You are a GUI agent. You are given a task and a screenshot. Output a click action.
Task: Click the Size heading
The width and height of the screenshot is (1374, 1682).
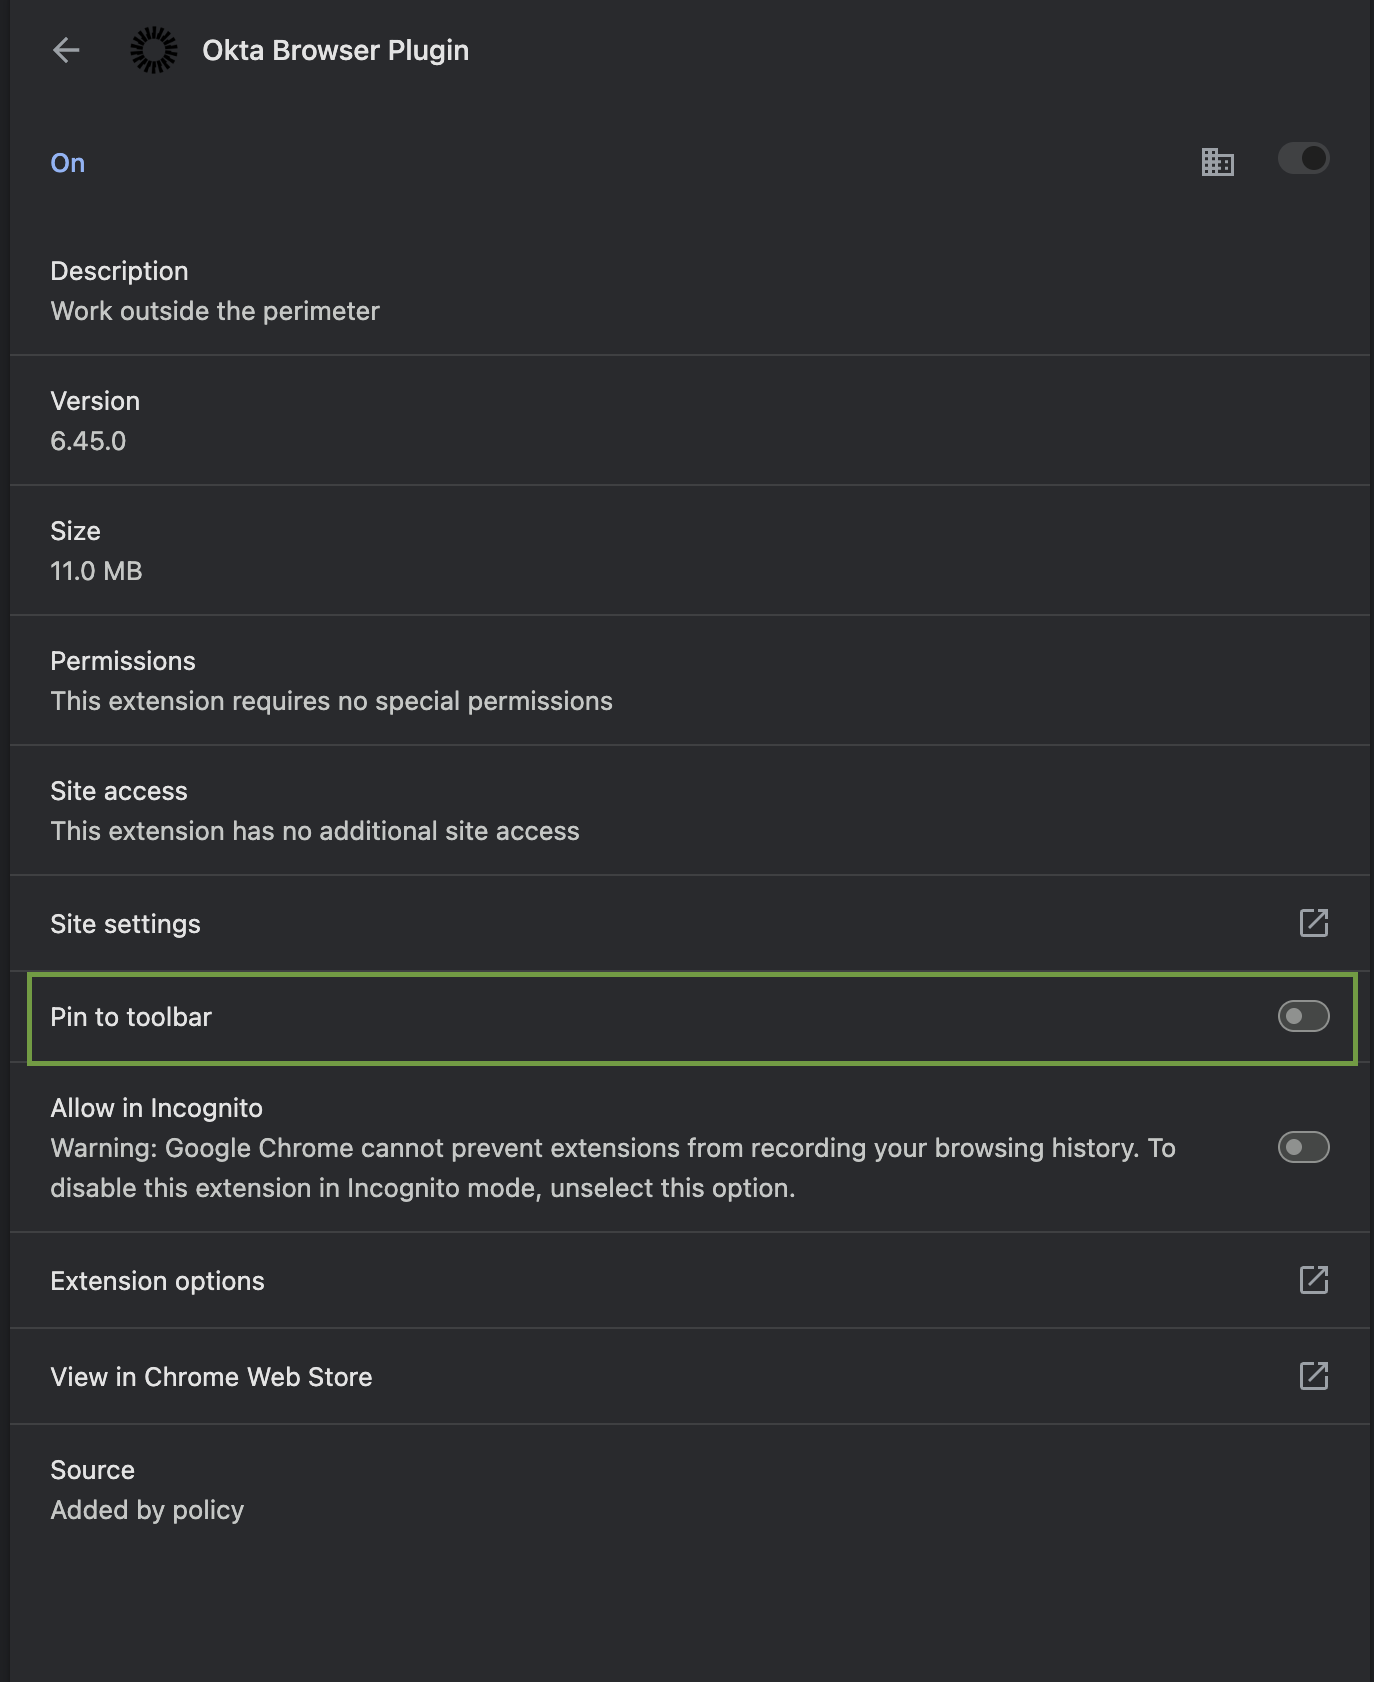point(75,531)
